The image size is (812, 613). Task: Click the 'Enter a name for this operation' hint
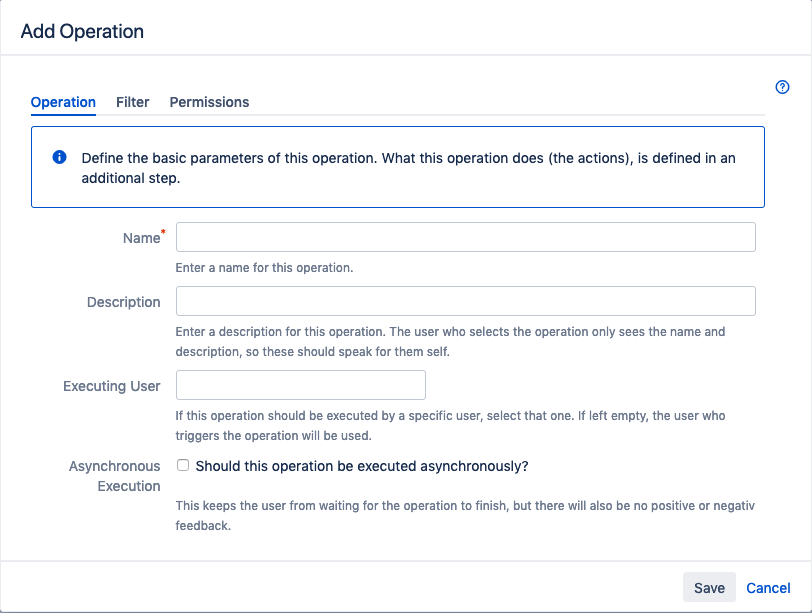coord(264,268)
